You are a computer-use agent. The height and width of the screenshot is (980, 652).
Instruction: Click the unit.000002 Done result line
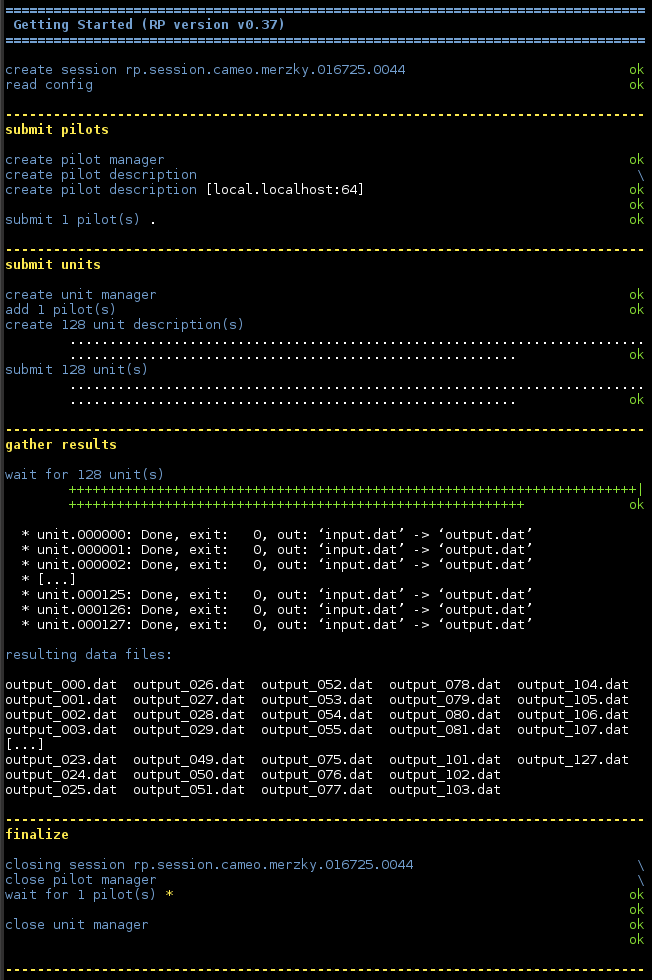[x=276, y=564]
